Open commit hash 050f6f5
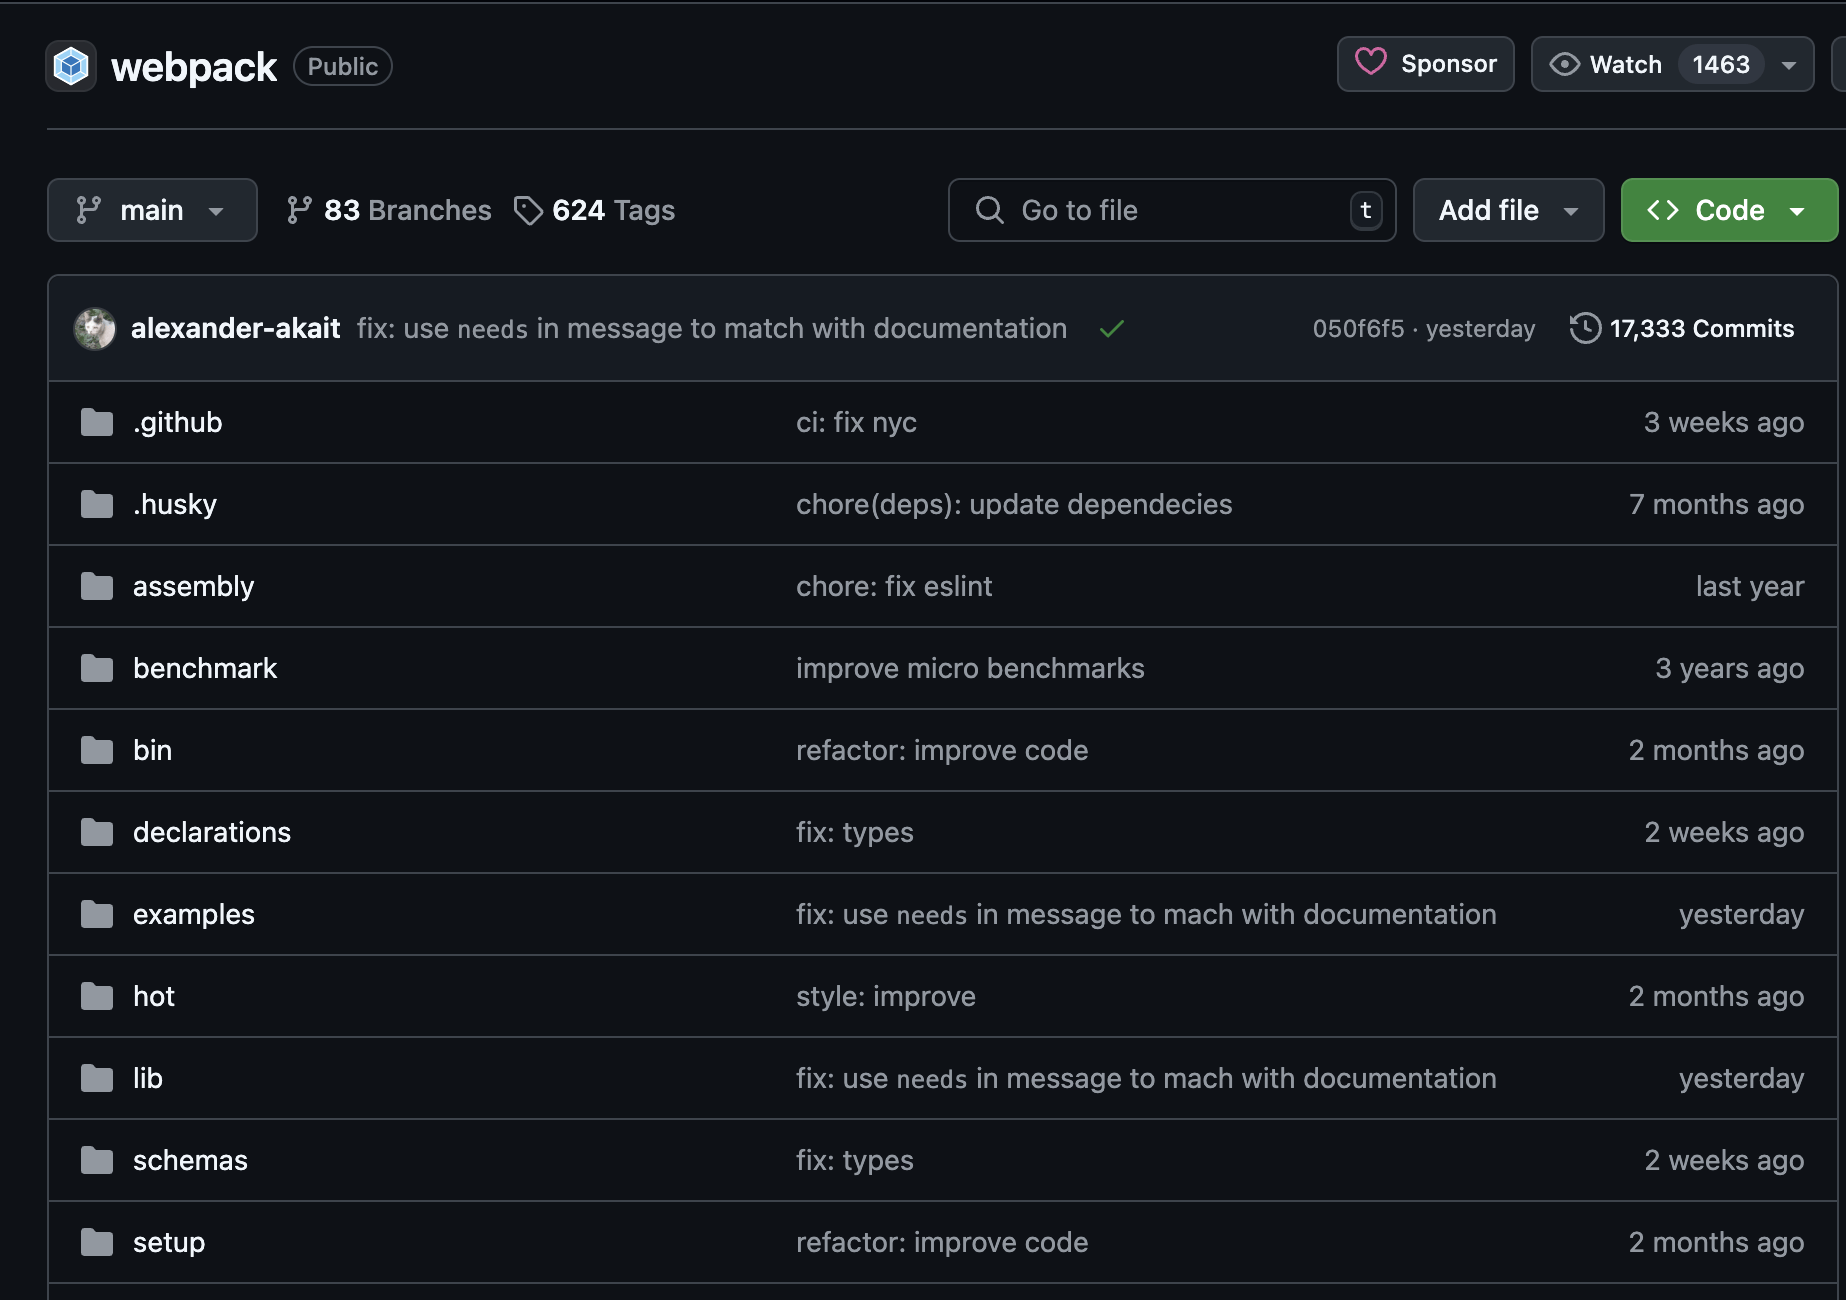The image size is (1846, 1300). (x=1358, y=328)
